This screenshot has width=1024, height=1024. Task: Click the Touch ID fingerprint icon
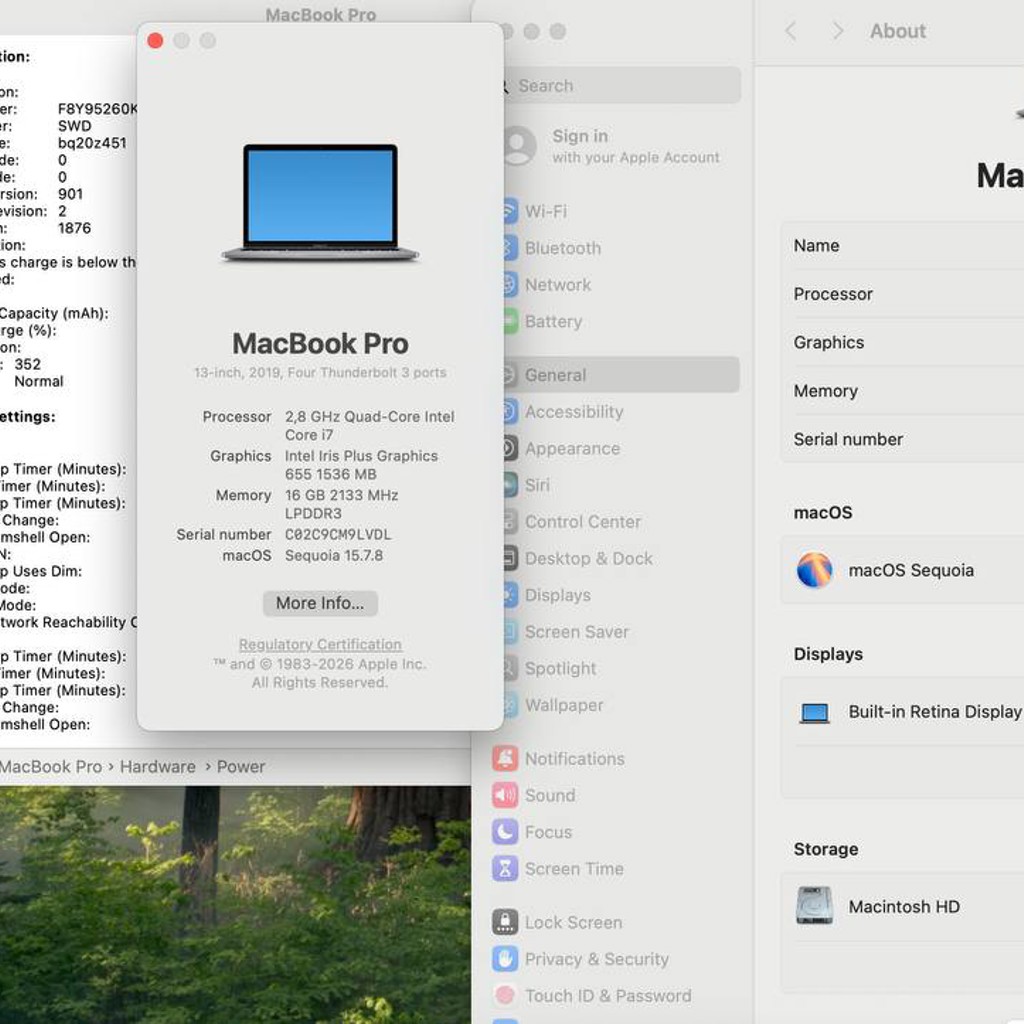(505, 995)
